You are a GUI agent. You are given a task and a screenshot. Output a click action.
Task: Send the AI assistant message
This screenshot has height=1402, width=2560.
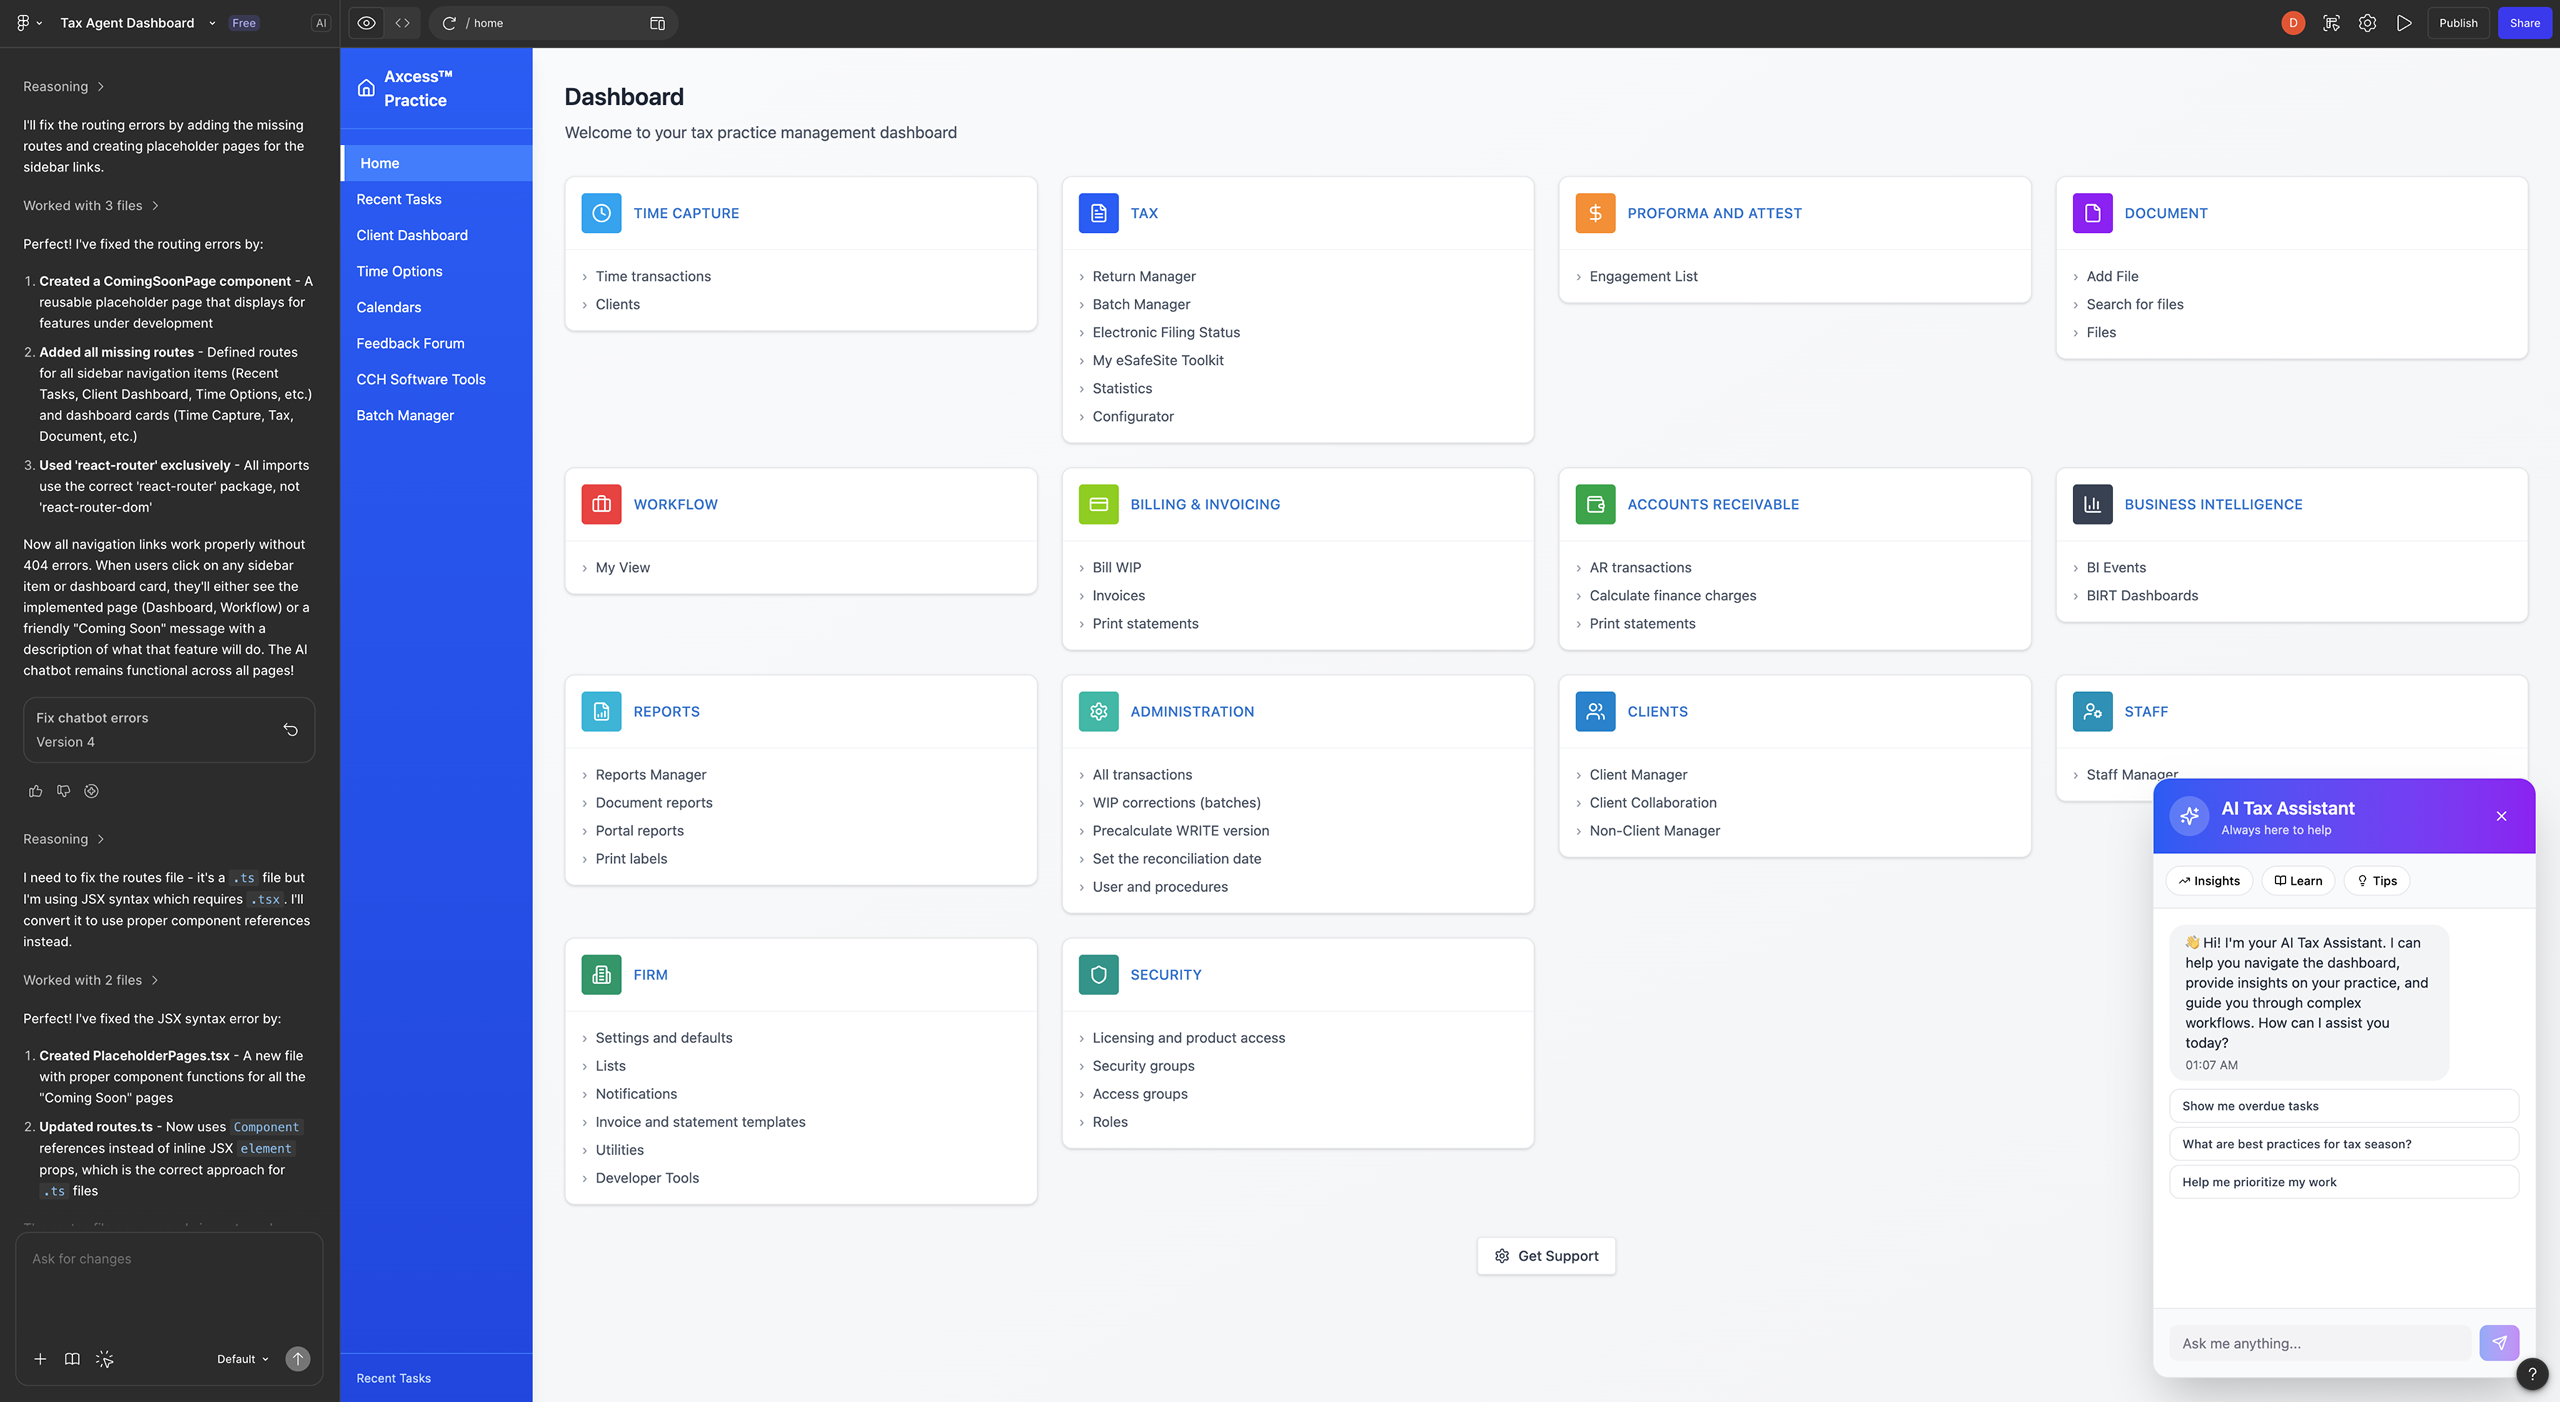tap(2498, 1343)
